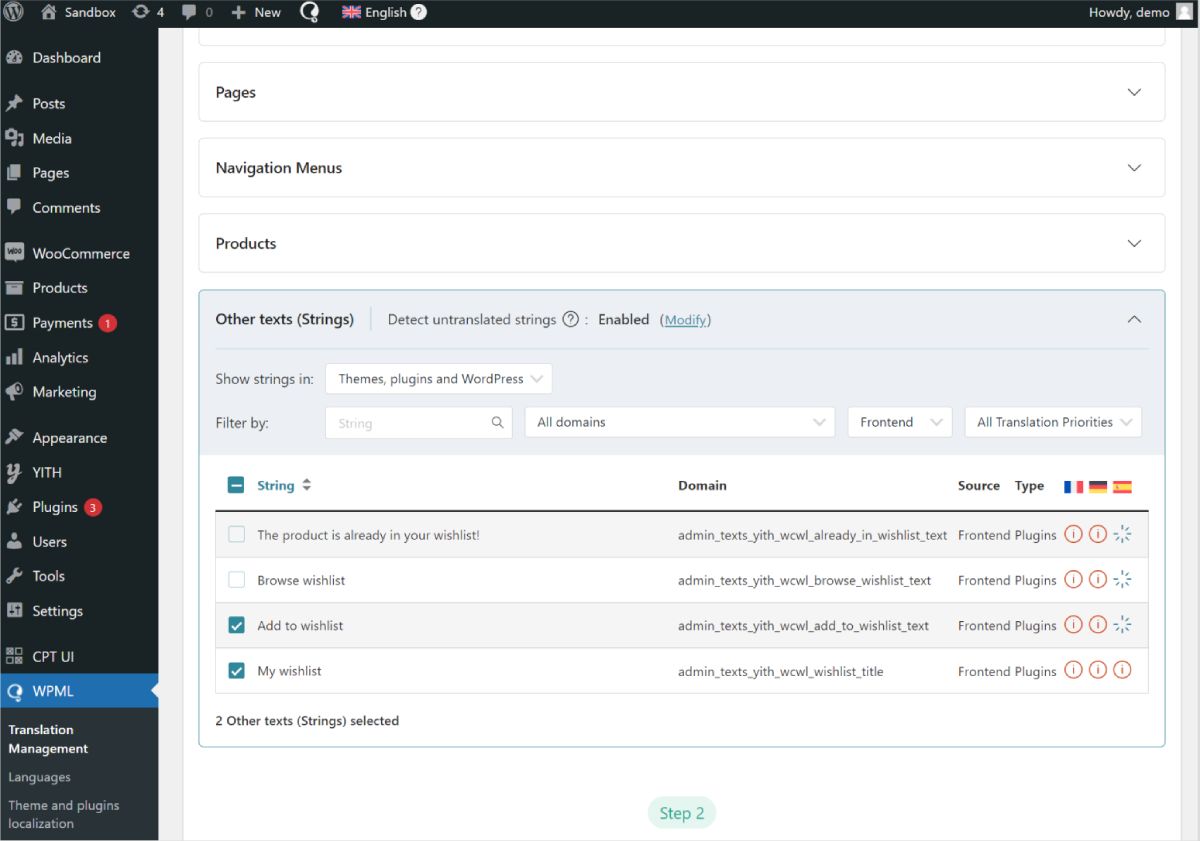Click the help icon beside Detect untranslated strings

pyautogui.click(x=570, y=320)
